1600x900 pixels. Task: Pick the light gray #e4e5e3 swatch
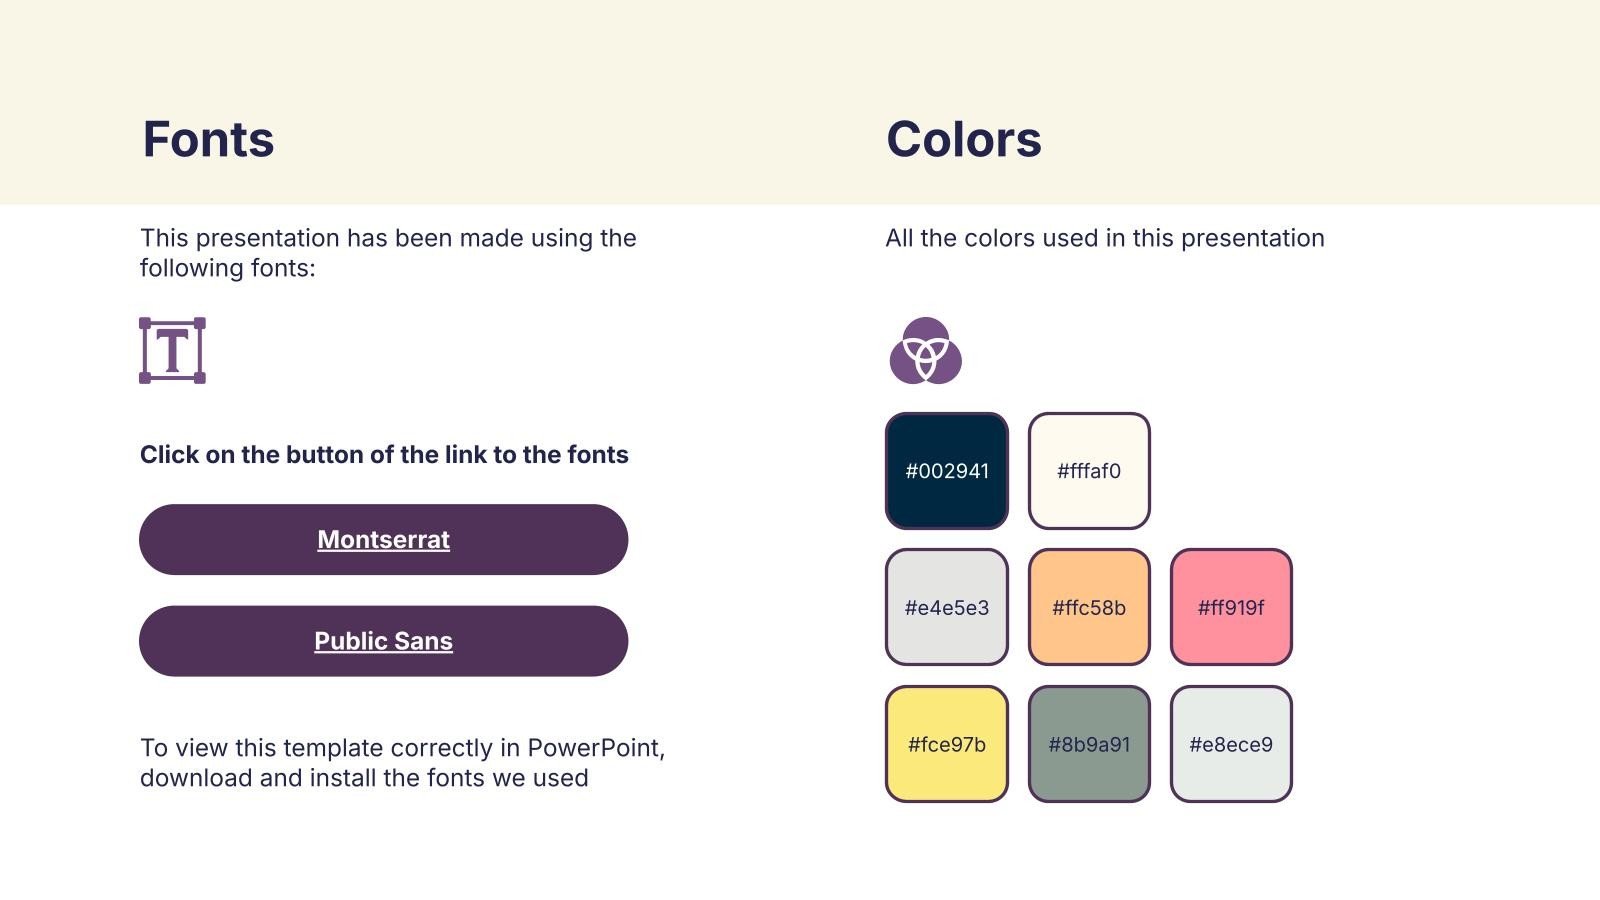947,607
